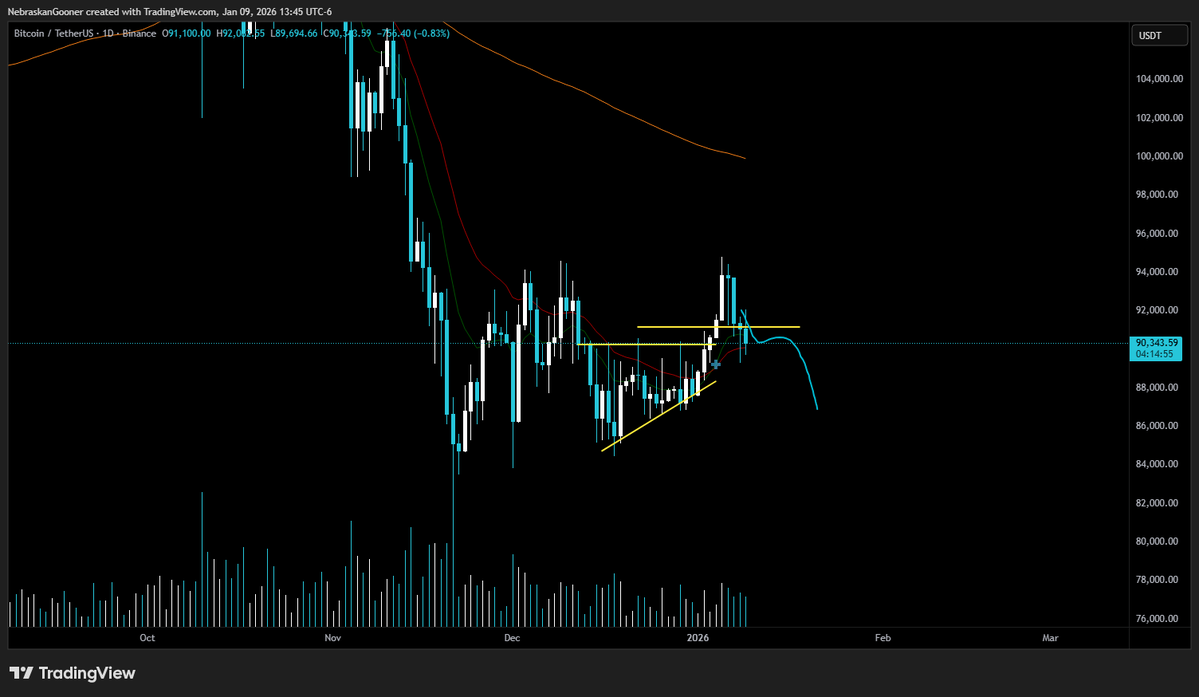The image size is (1199, 697).
Task: Click the 80,000.00 price axis label
Action: tap(1157, 541)
